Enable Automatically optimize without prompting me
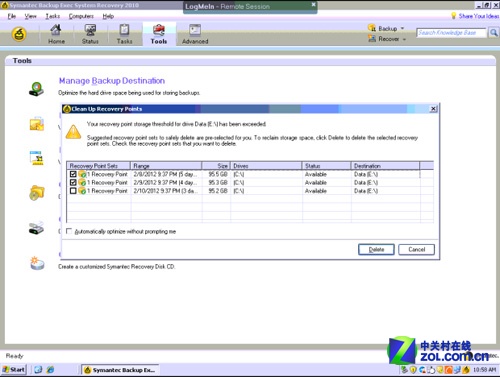Screen dimensions: 500x377 coord(69,231)
